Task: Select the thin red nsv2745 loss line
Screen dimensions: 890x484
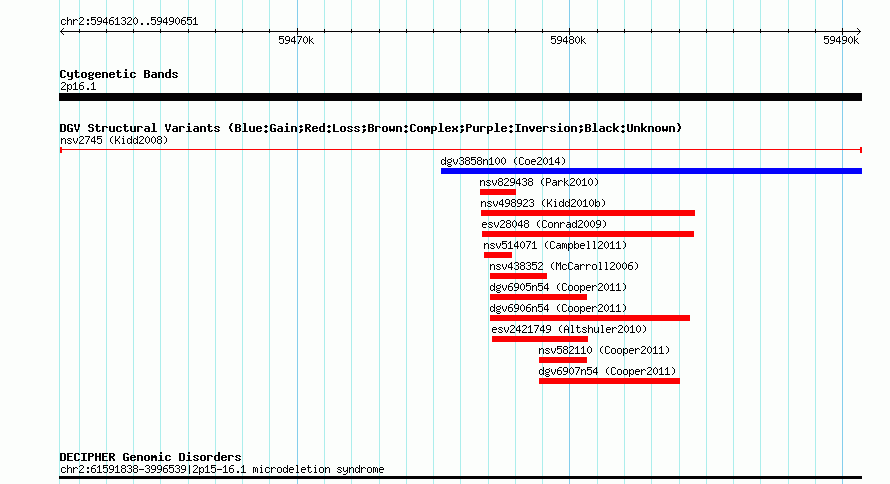Action: (460, 150)
